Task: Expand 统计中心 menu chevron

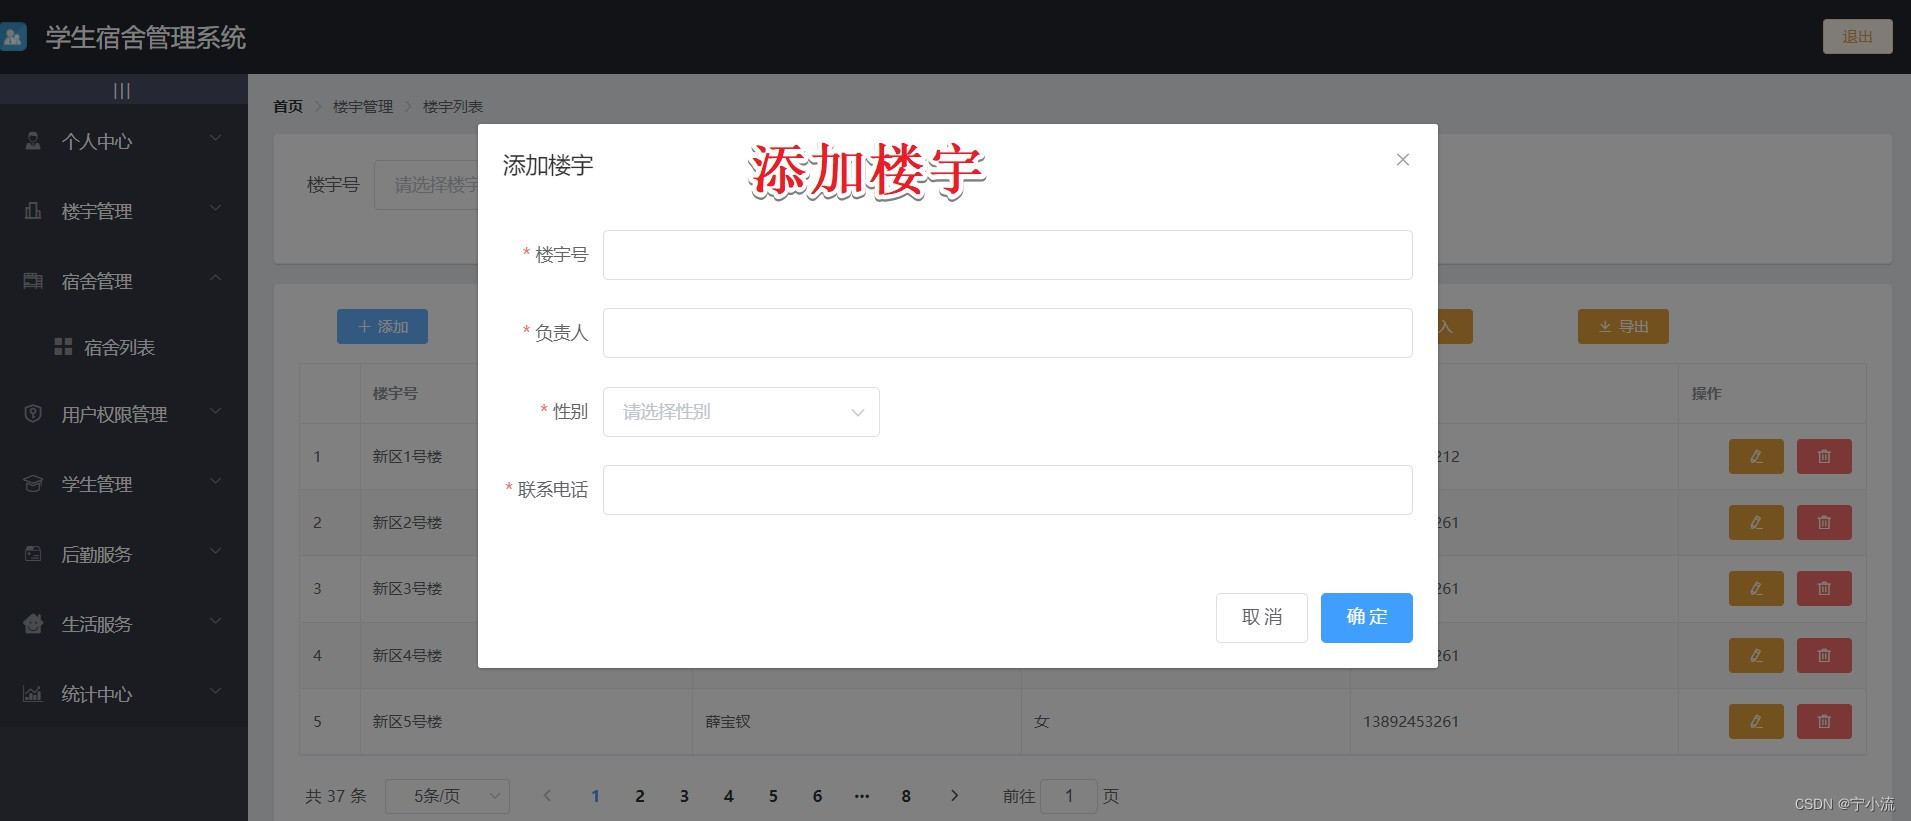Action: click(x=215, y=692)
